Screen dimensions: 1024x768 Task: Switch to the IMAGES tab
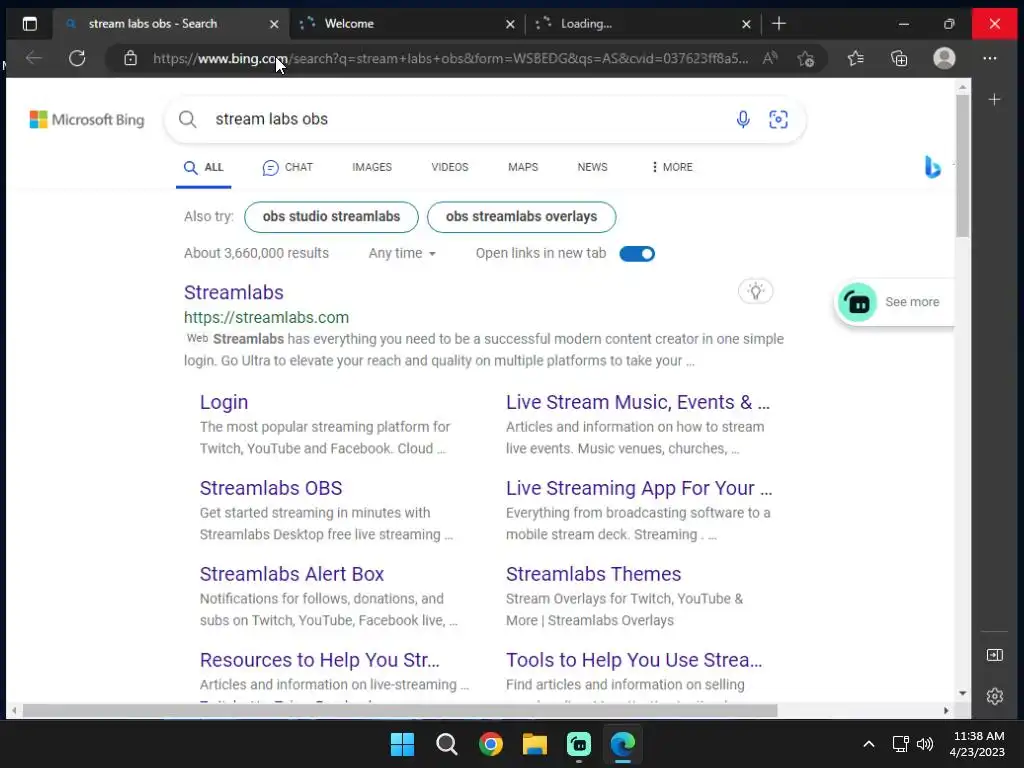372,167
